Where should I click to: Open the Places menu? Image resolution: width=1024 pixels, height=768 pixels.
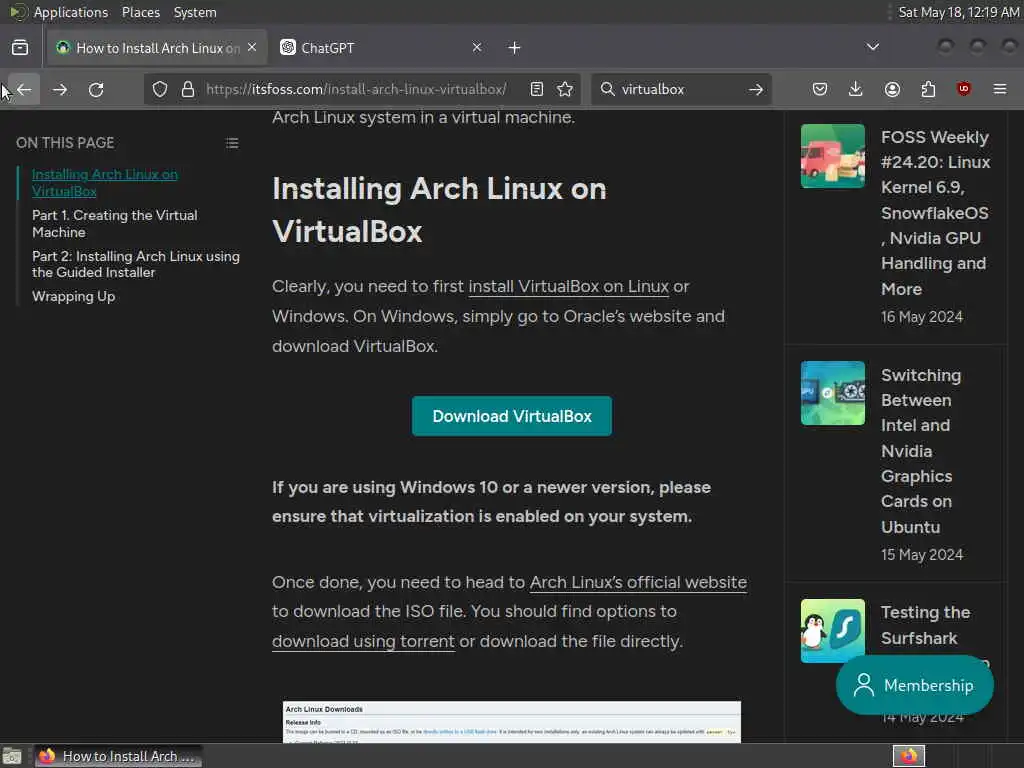(141, 12)
